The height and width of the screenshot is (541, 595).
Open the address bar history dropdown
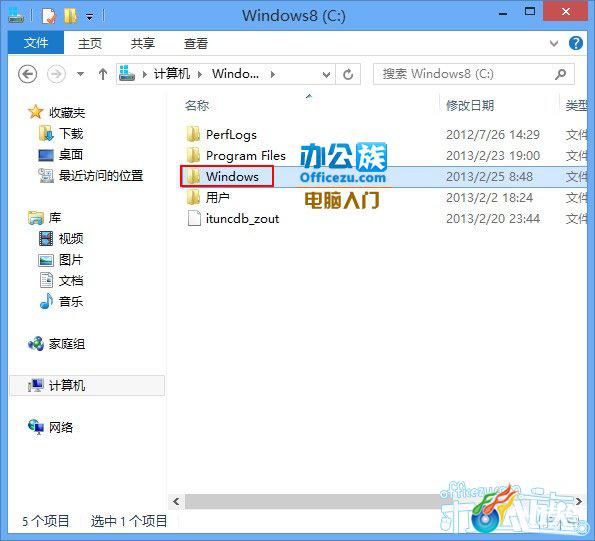coord(326,74)
